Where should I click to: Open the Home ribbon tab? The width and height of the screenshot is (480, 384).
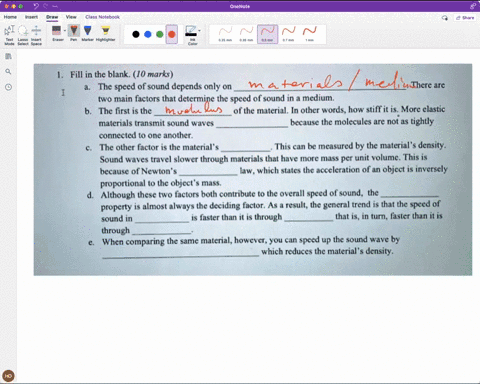pyautogui.click(x=10, y=17)
